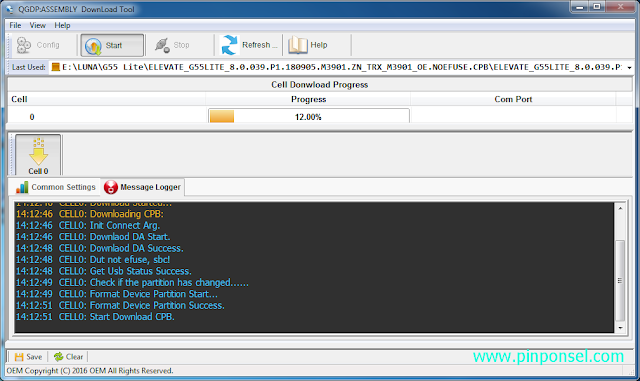Expand the Last Used path dropdown

pyautogui.click(x=629, y=67)
